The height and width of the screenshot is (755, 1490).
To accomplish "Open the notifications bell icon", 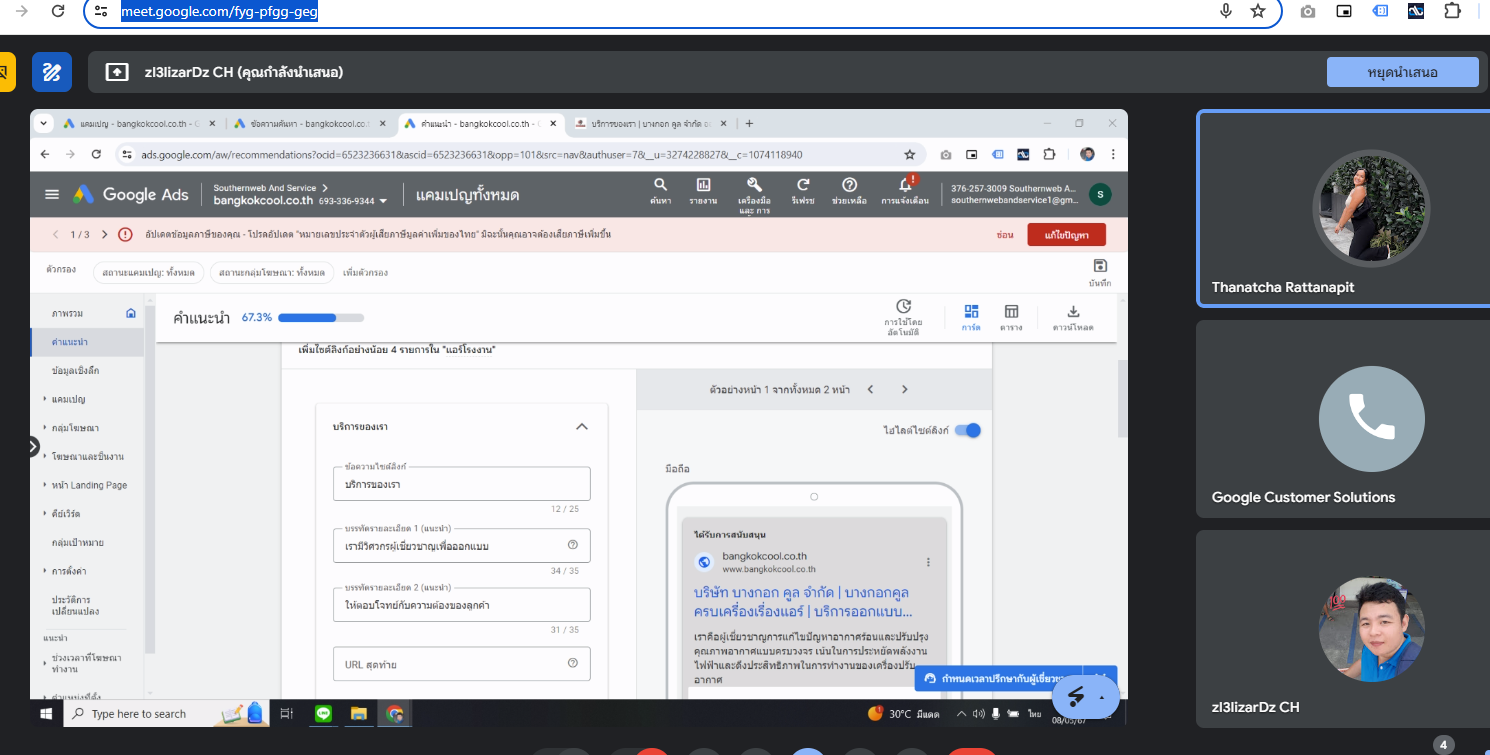I will pyautogui.click(x=905, y=185).
